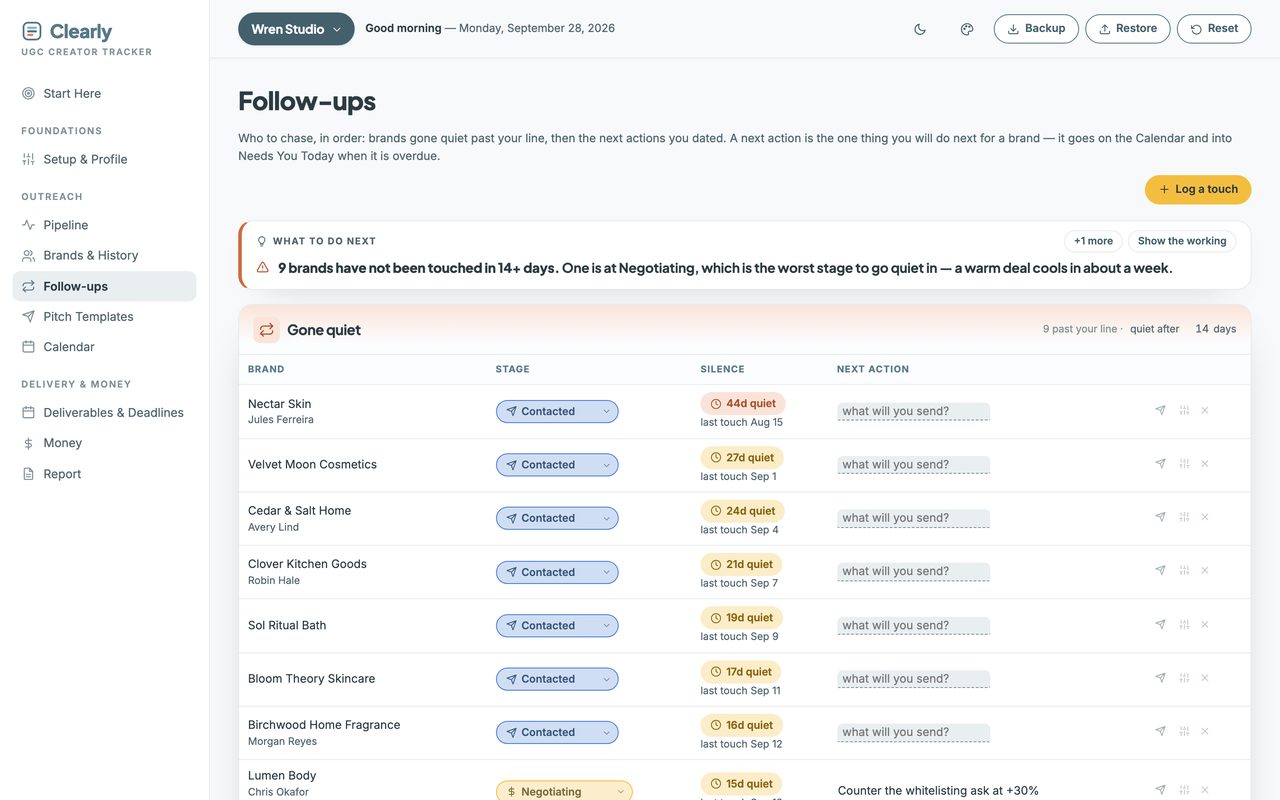The width and height of the screenshot is (1280, 800).
Task: Open Pitch Templates in the sidebar
Action: 104,316
